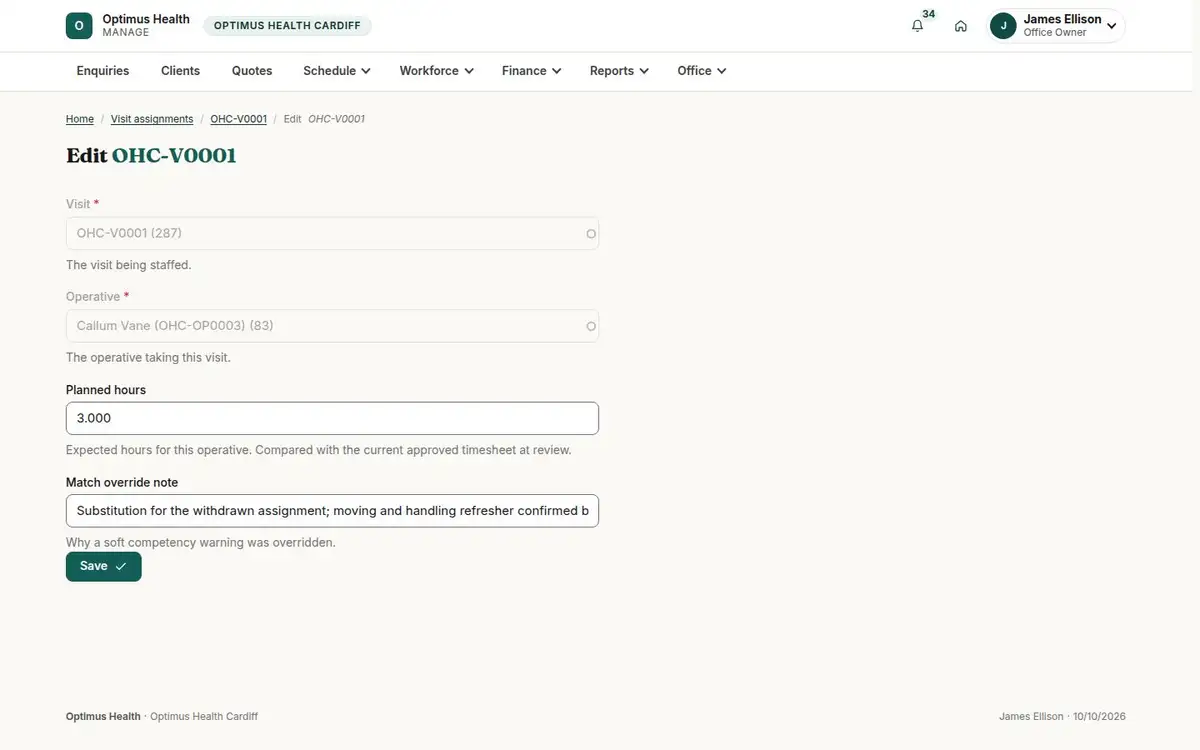
Task: Save the visit assignment
Action: click(104, 566)
